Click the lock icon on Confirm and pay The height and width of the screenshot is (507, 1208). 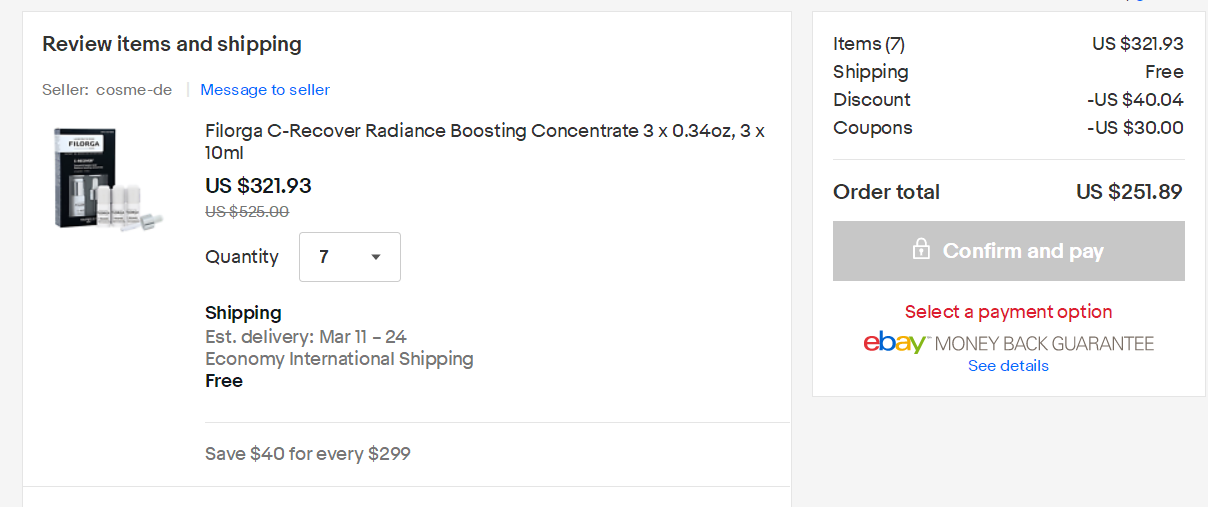(x=921, y=250)
